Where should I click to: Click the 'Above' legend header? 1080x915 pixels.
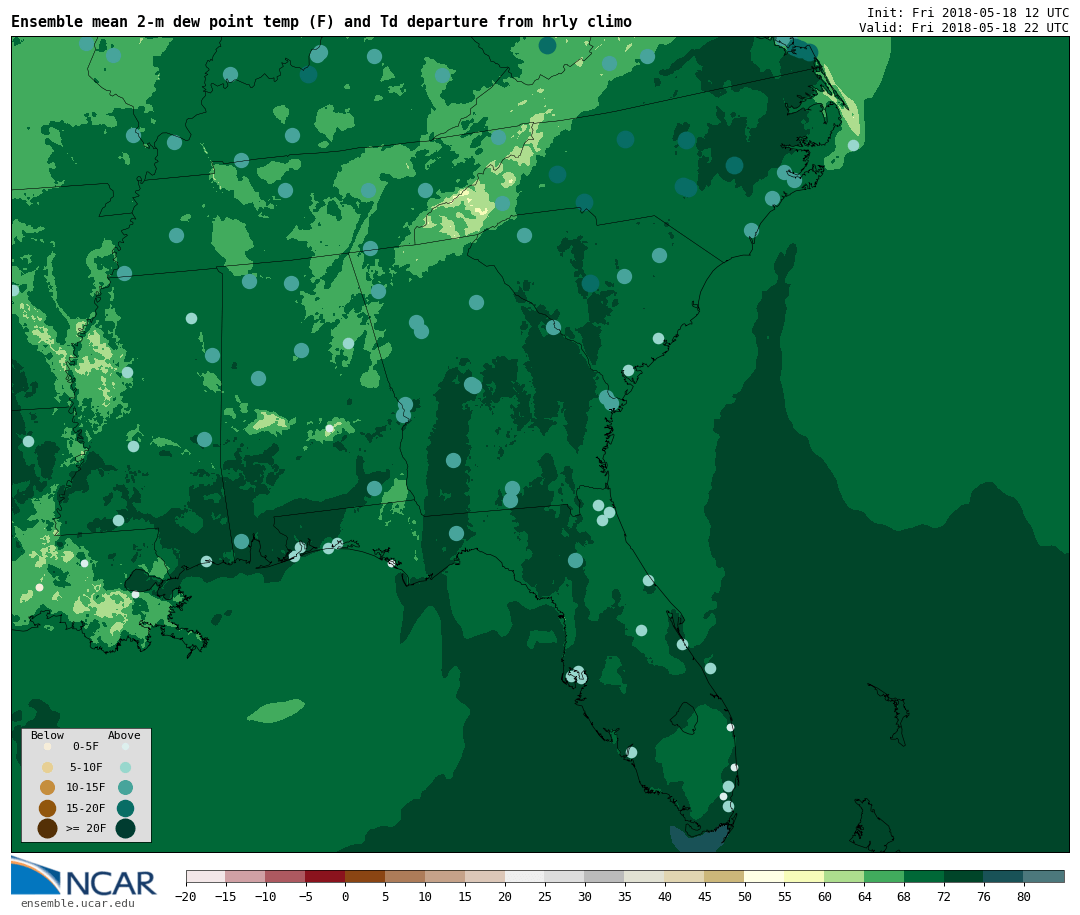(124, 735)
